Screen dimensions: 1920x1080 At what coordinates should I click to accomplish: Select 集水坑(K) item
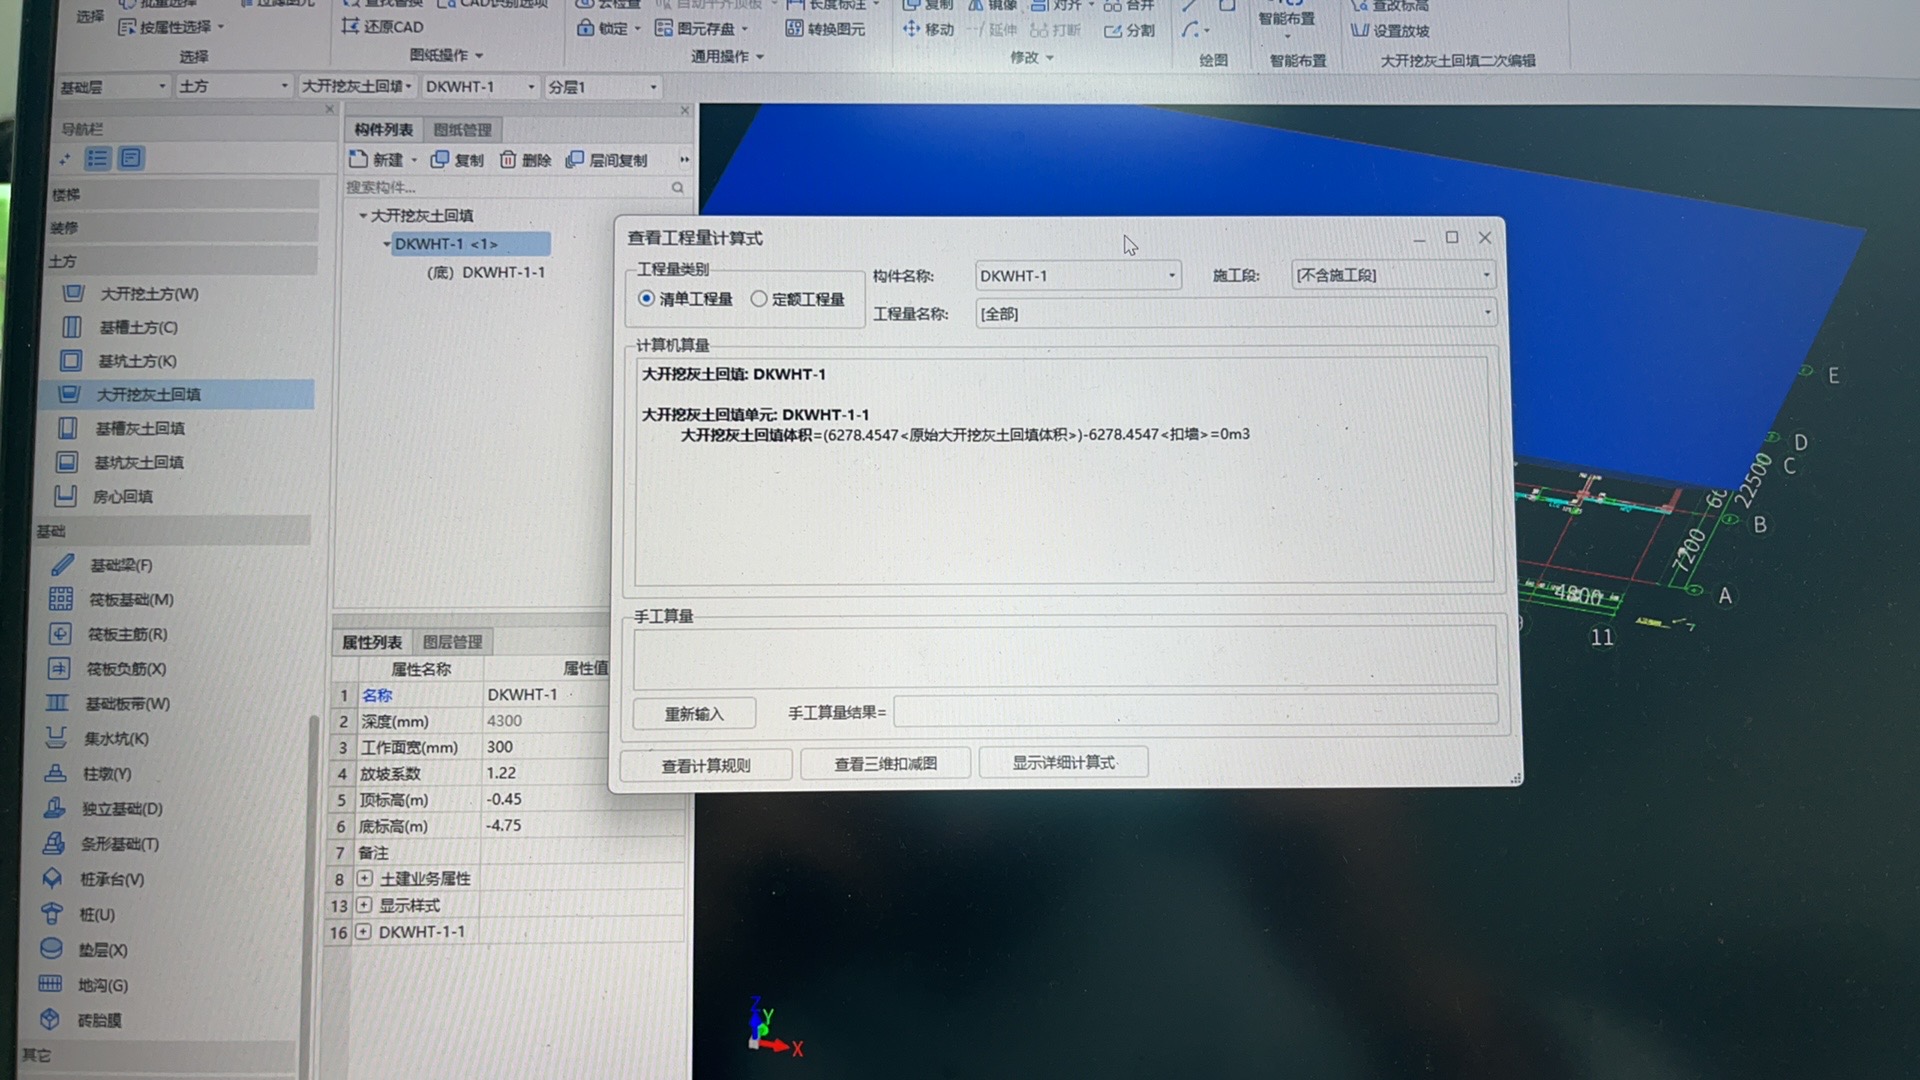click(116, 739)
